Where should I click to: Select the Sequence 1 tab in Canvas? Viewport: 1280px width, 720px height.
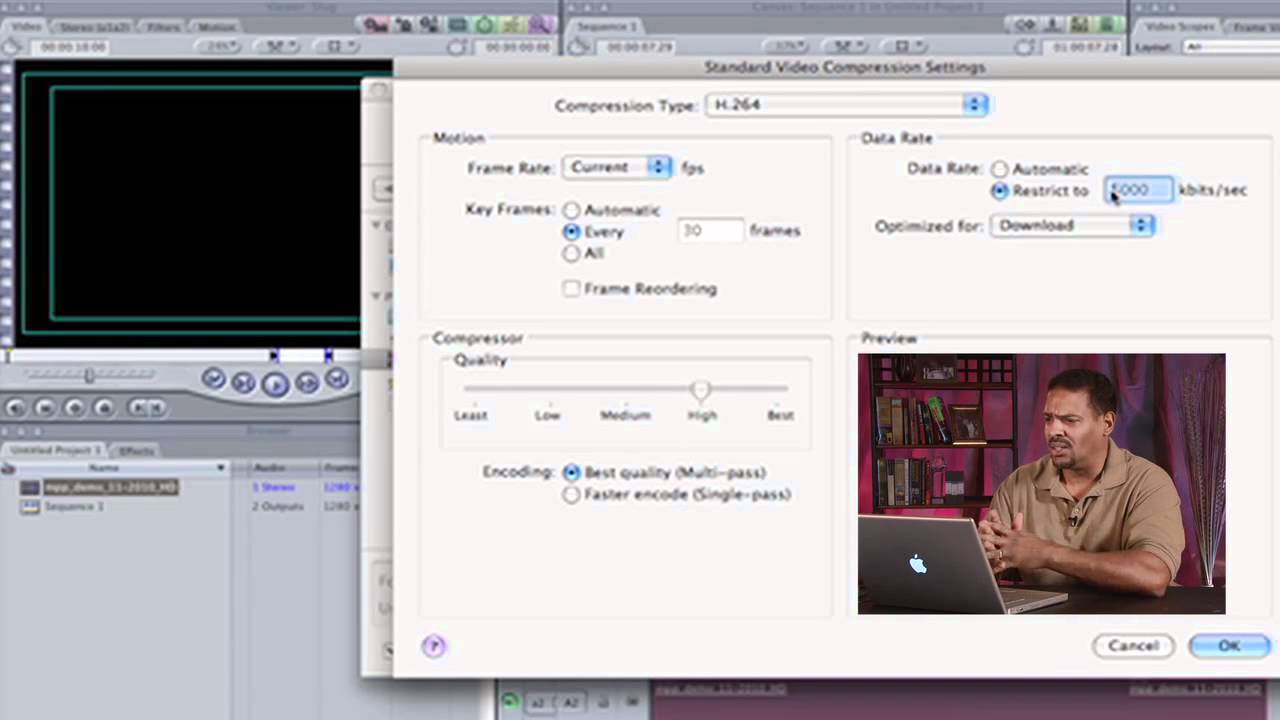607,27
